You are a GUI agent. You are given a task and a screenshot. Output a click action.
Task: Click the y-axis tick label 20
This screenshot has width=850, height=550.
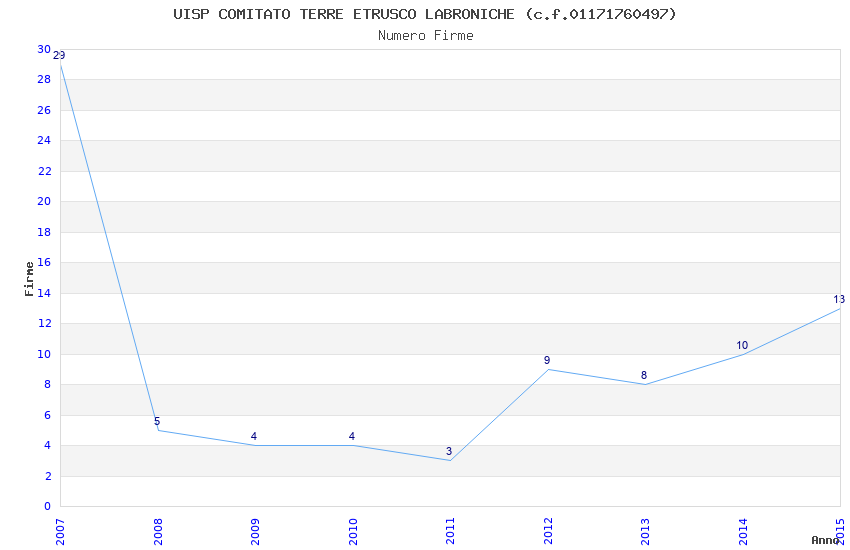[x=44, y=202]
